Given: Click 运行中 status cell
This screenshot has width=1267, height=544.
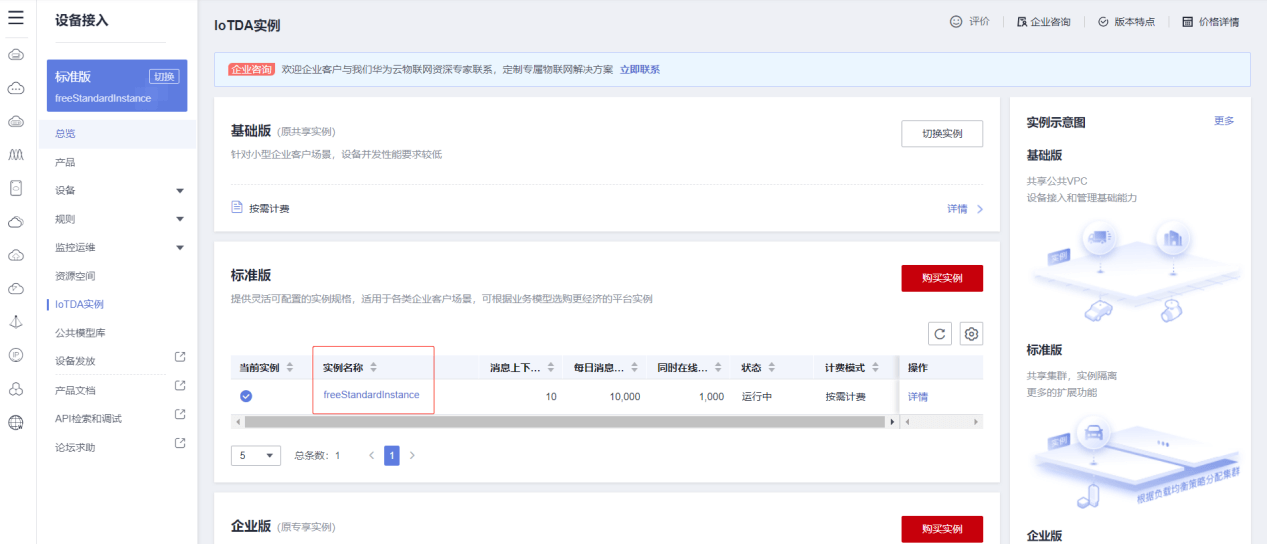Looking at the screenshot, I should coord(757,397).
